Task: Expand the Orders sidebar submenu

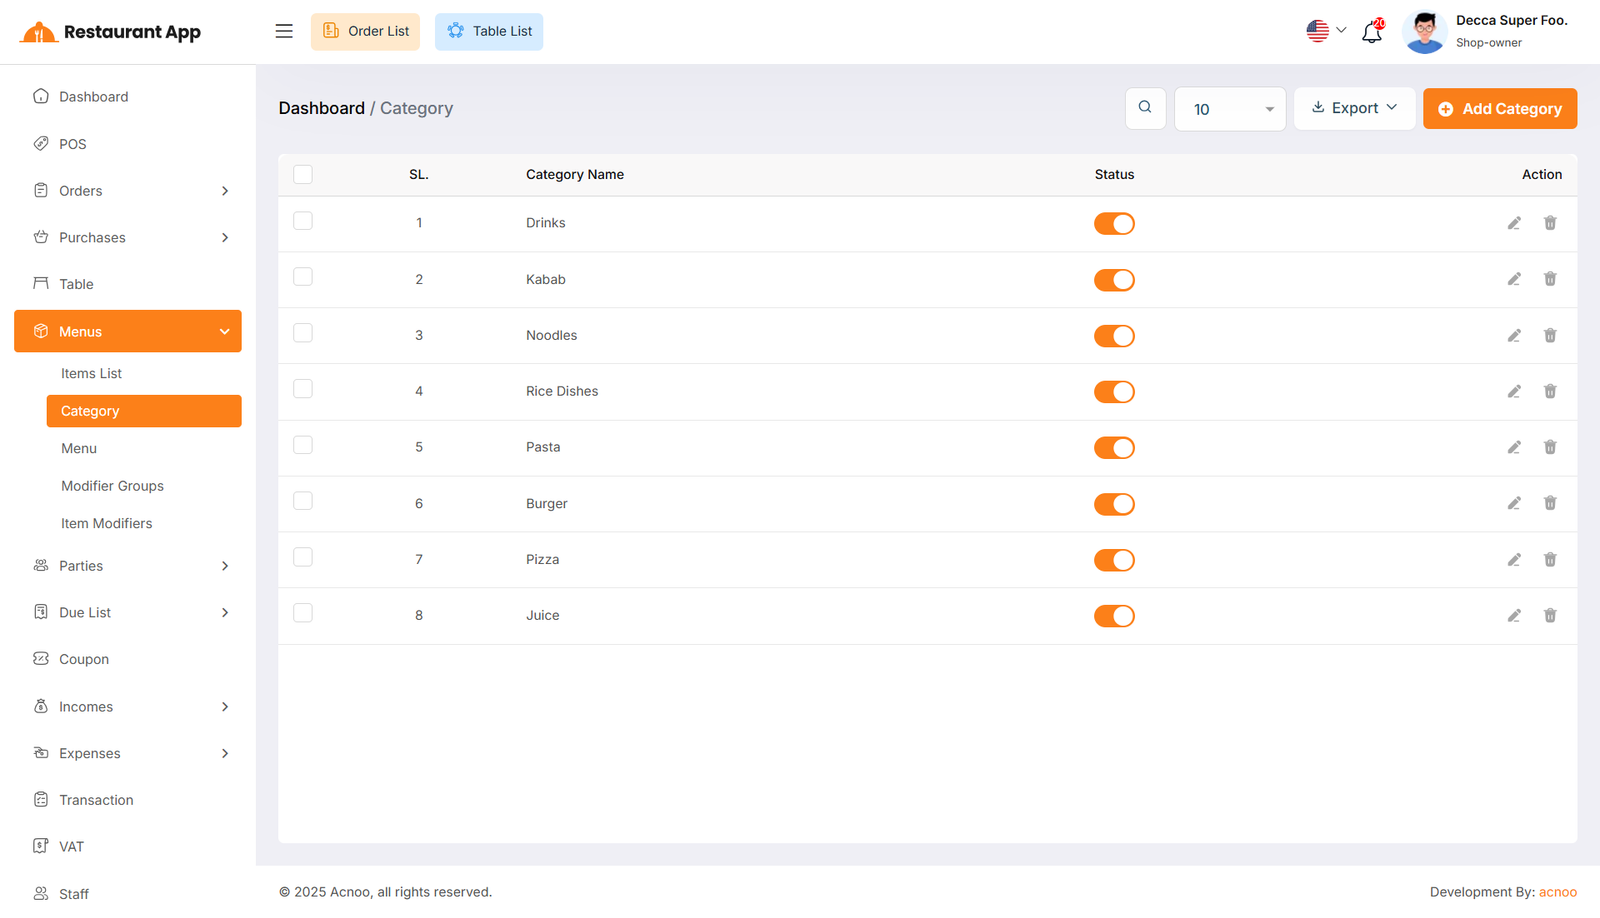Action: (x=128, y=191)
